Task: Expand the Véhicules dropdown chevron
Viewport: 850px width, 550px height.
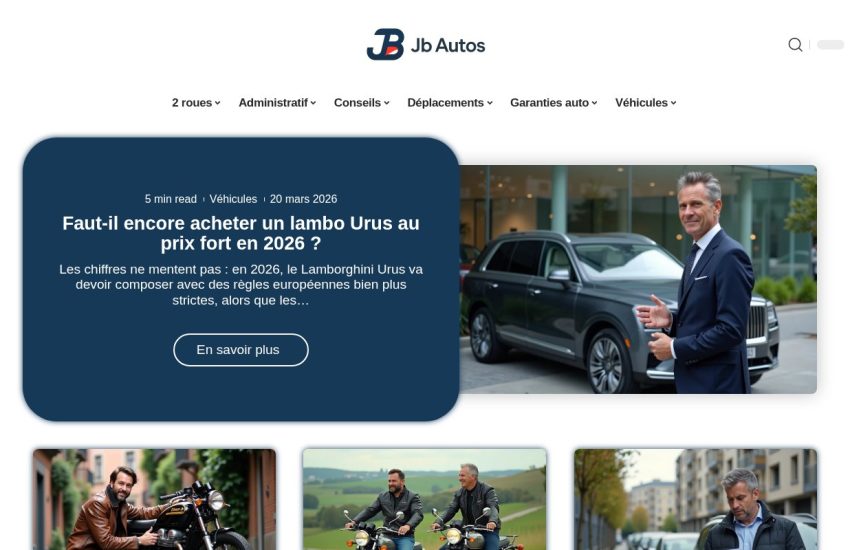Action: [x=673, y=102]
